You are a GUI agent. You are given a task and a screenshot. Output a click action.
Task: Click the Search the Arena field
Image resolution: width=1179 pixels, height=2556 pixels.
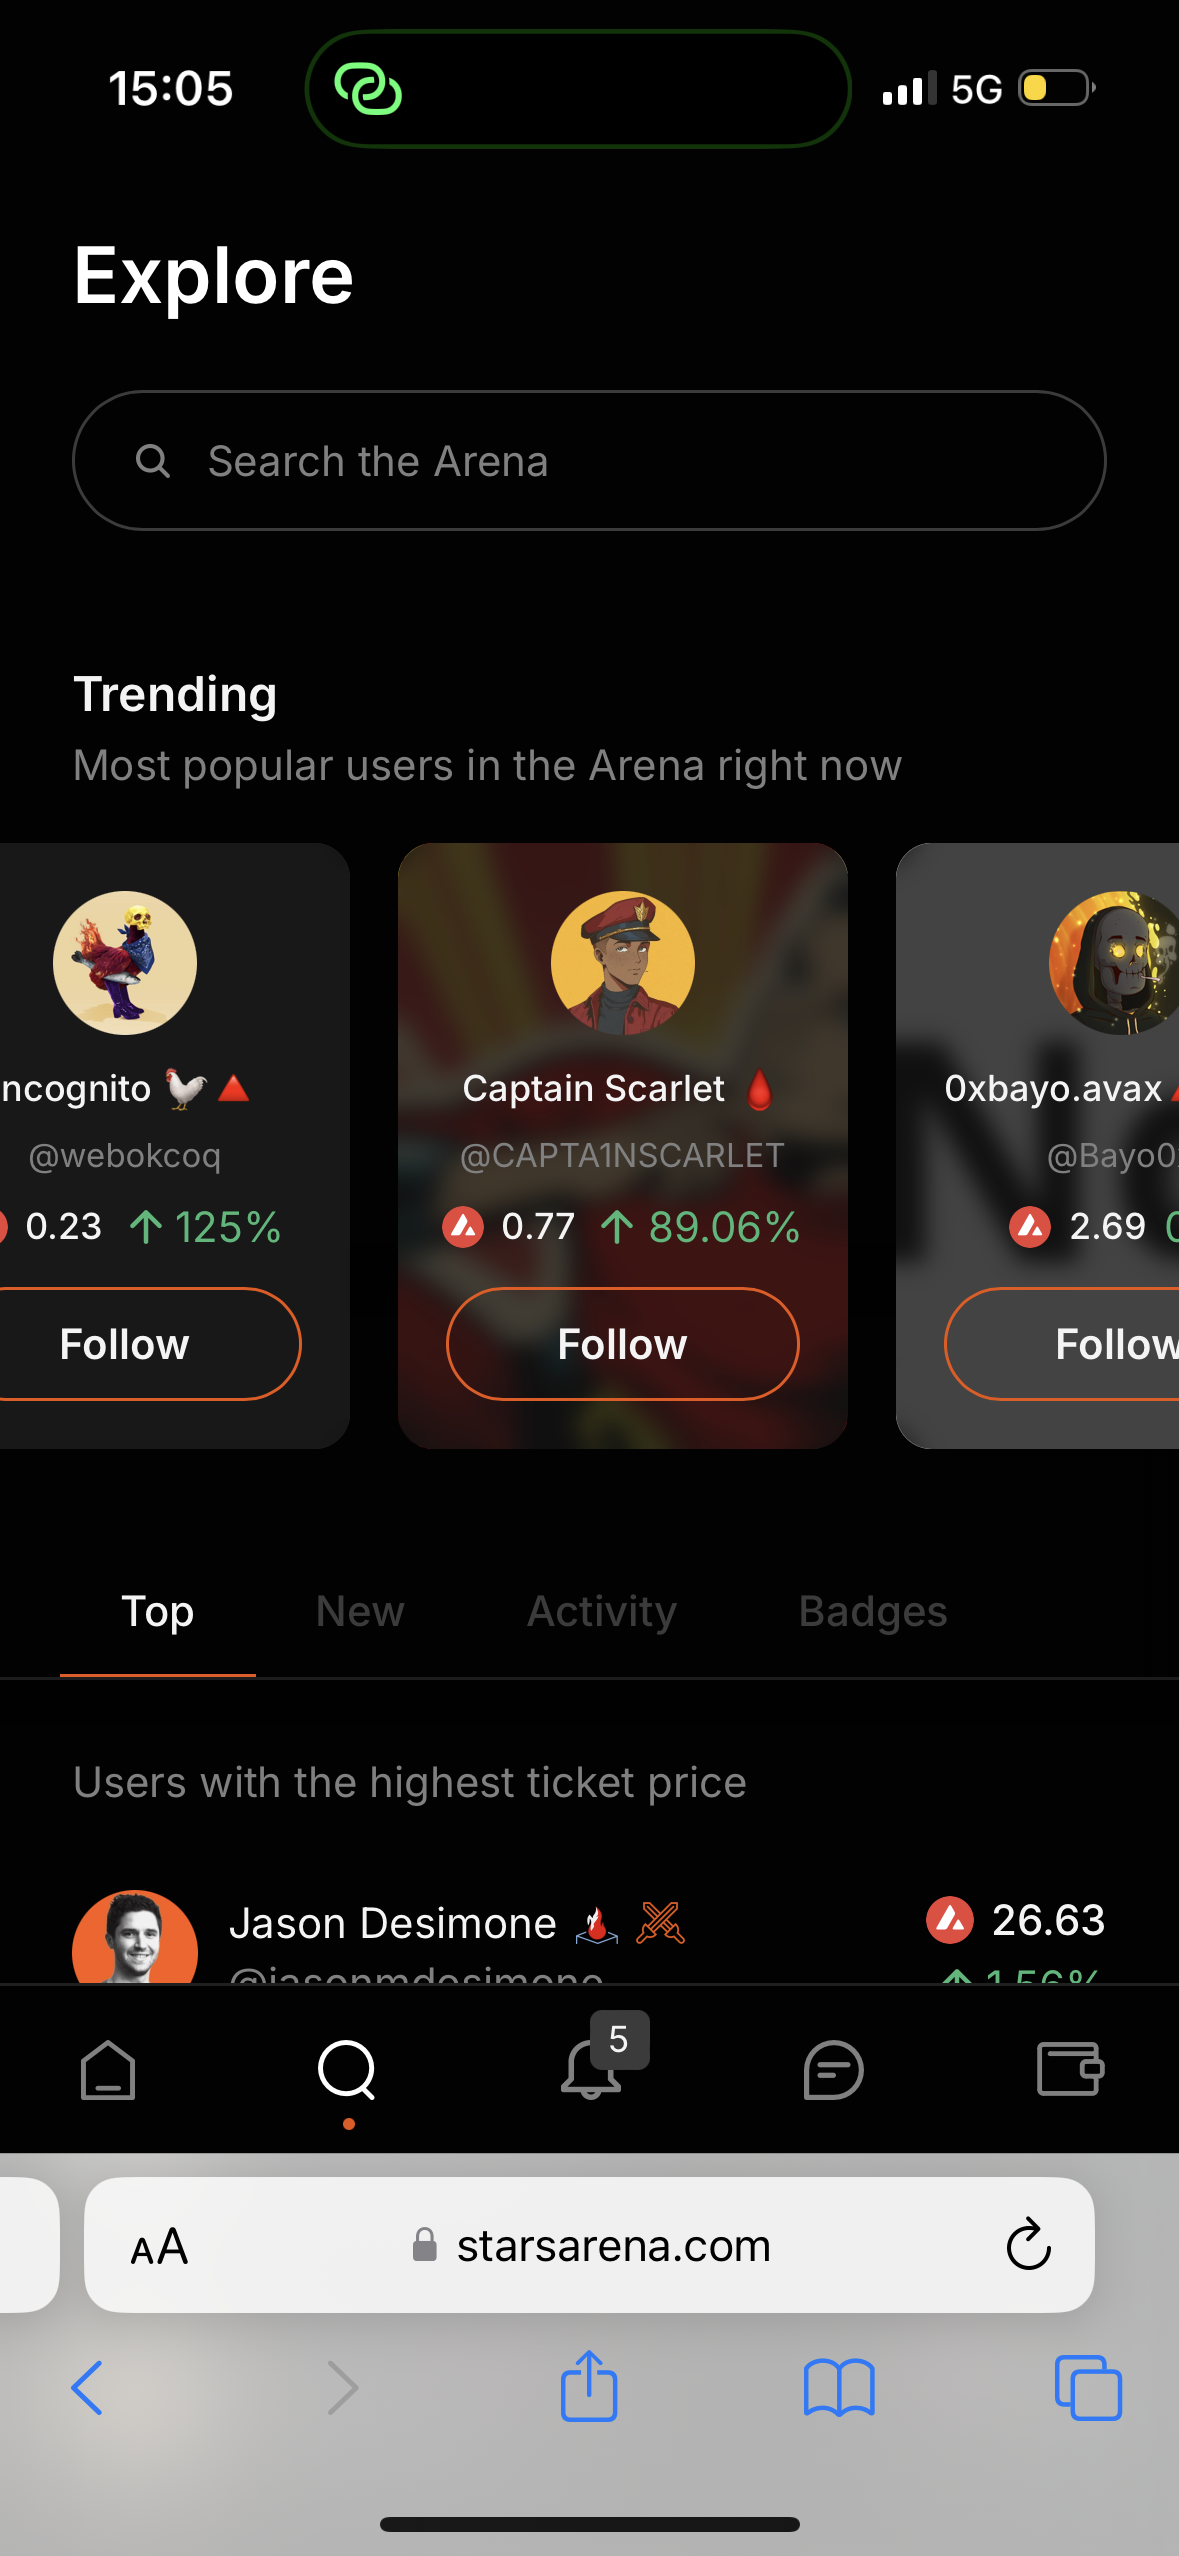(589, 460)
